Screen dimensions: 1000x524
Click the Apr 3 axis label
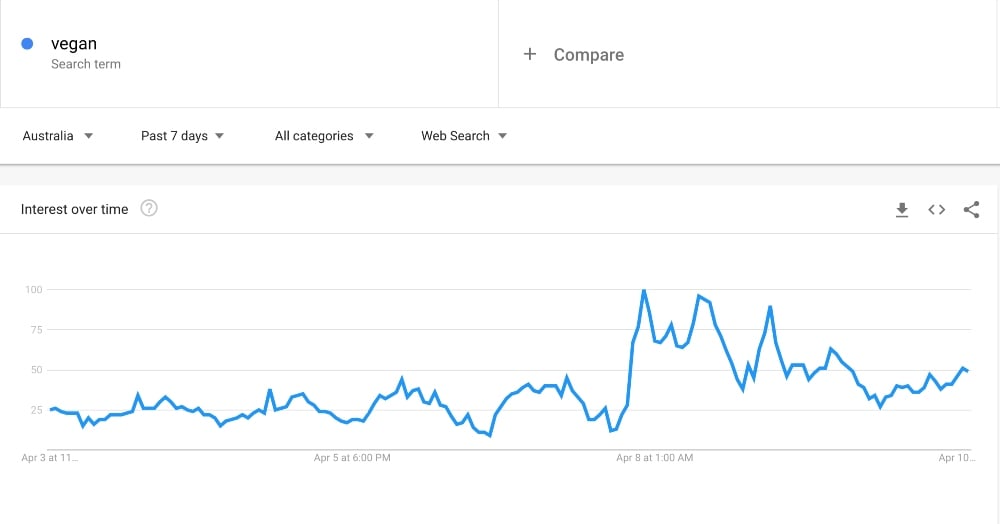(50, 458)
